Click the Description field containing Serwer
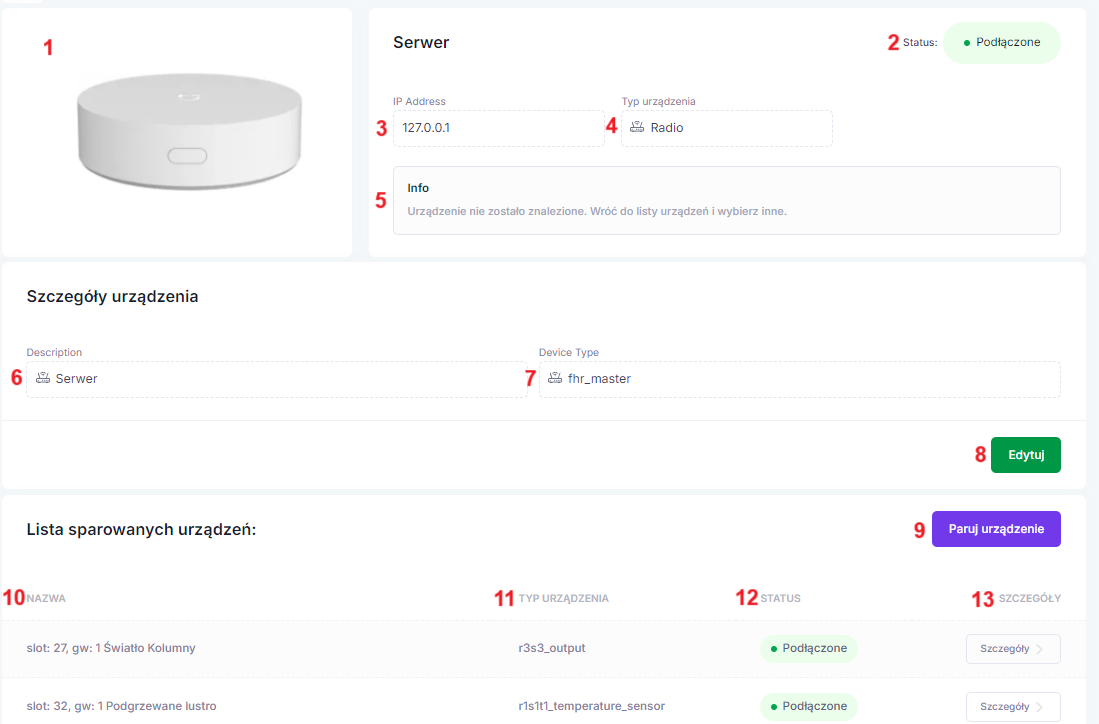 (x=277, y=379)
